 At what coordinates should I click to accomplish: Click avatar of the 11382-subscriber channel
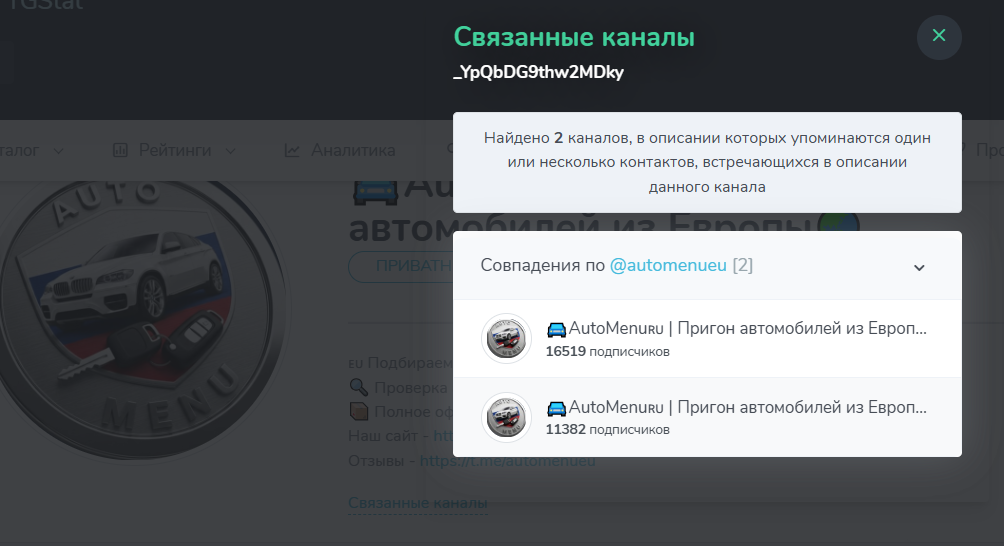tap(506, 417)
